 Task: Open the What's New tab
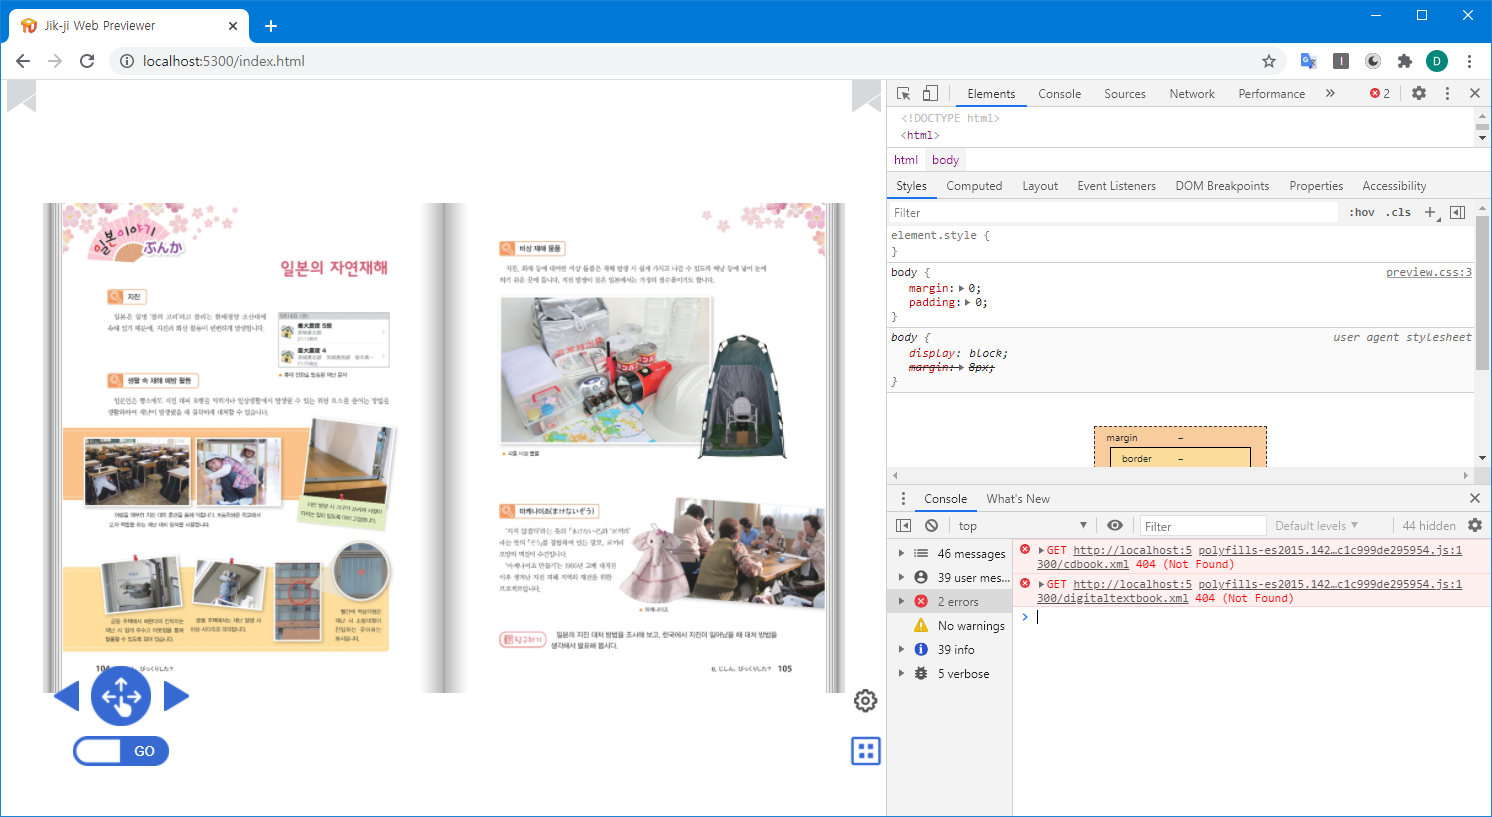tap(1017, 498)
